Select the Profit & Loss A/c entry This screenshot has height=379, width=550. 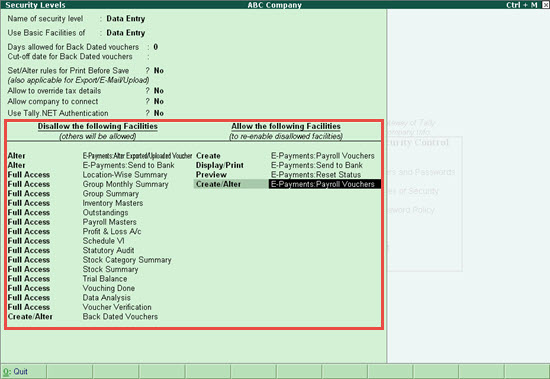[x=112, y=232]
